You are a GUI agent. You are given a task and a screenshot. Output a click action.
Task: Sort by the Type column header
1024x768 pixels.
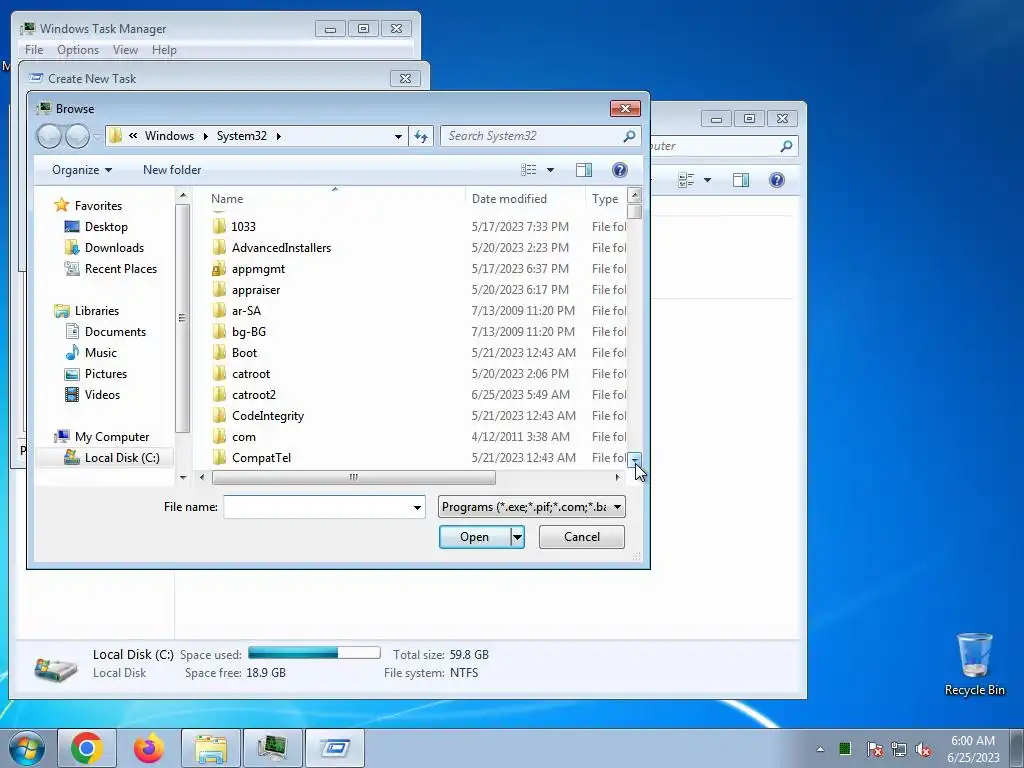(x=606, y=199)
